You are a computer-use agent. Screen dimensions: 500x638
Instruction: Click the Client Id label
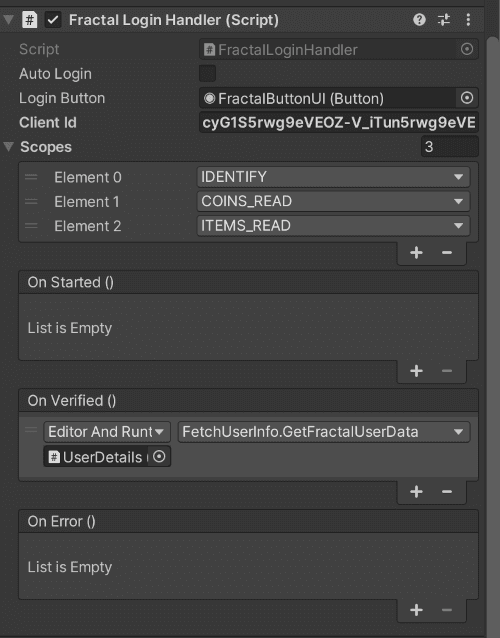coord(48,122)
